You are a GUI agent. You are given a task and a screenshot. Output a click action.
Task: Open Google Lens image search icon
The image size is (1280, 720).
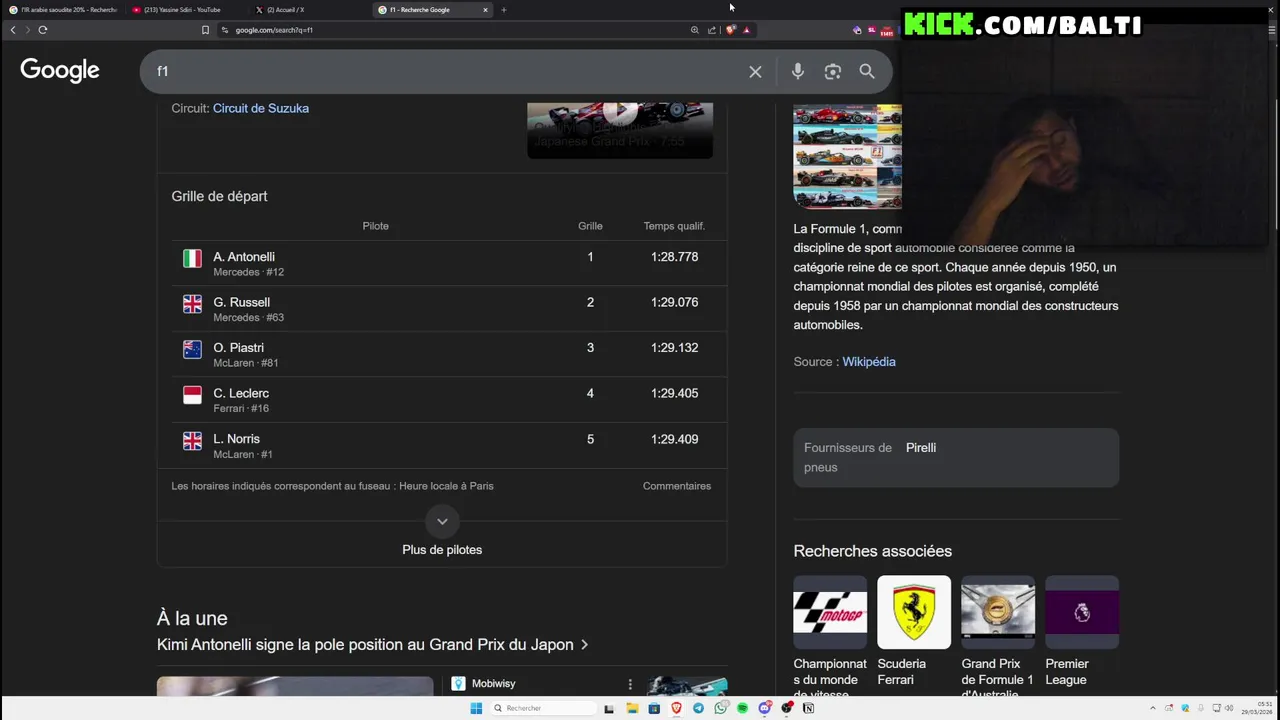832,71
